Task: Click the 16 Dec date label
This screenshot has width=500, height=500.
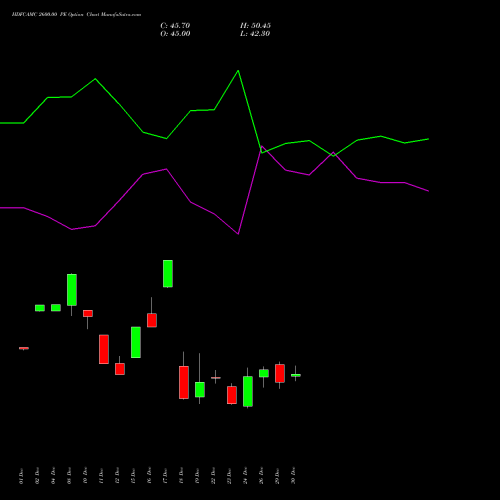Action: coord(149,476)
